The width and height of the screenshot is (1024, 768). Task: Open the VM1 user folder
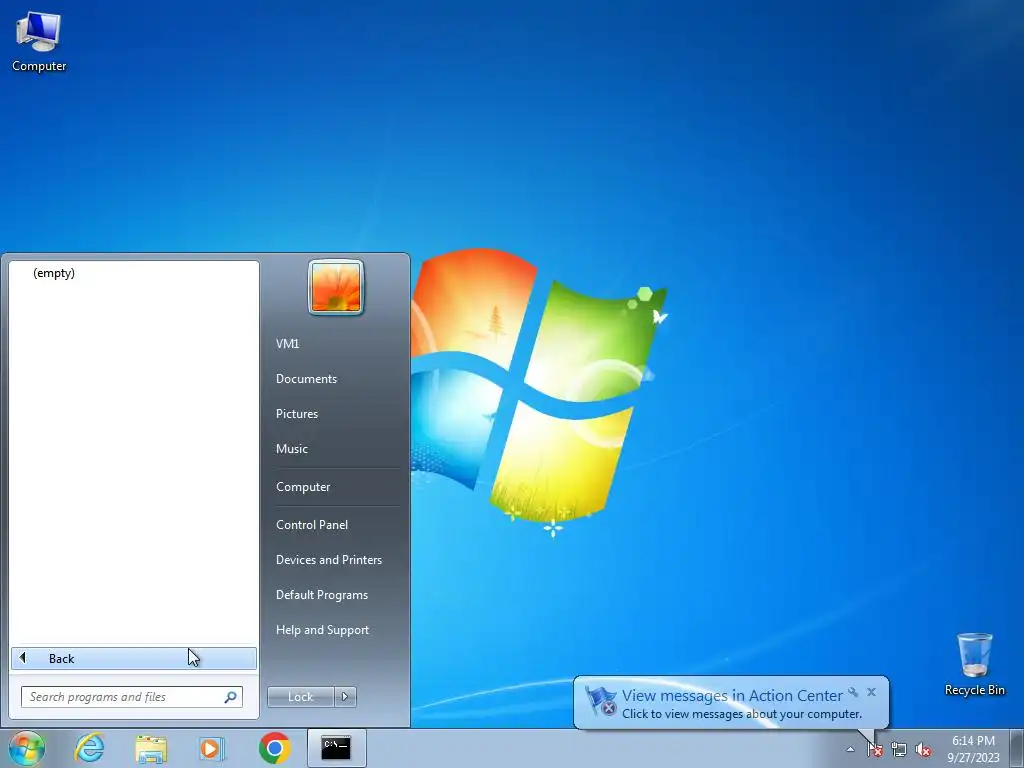pyautogui.click(x=287, y=344)
